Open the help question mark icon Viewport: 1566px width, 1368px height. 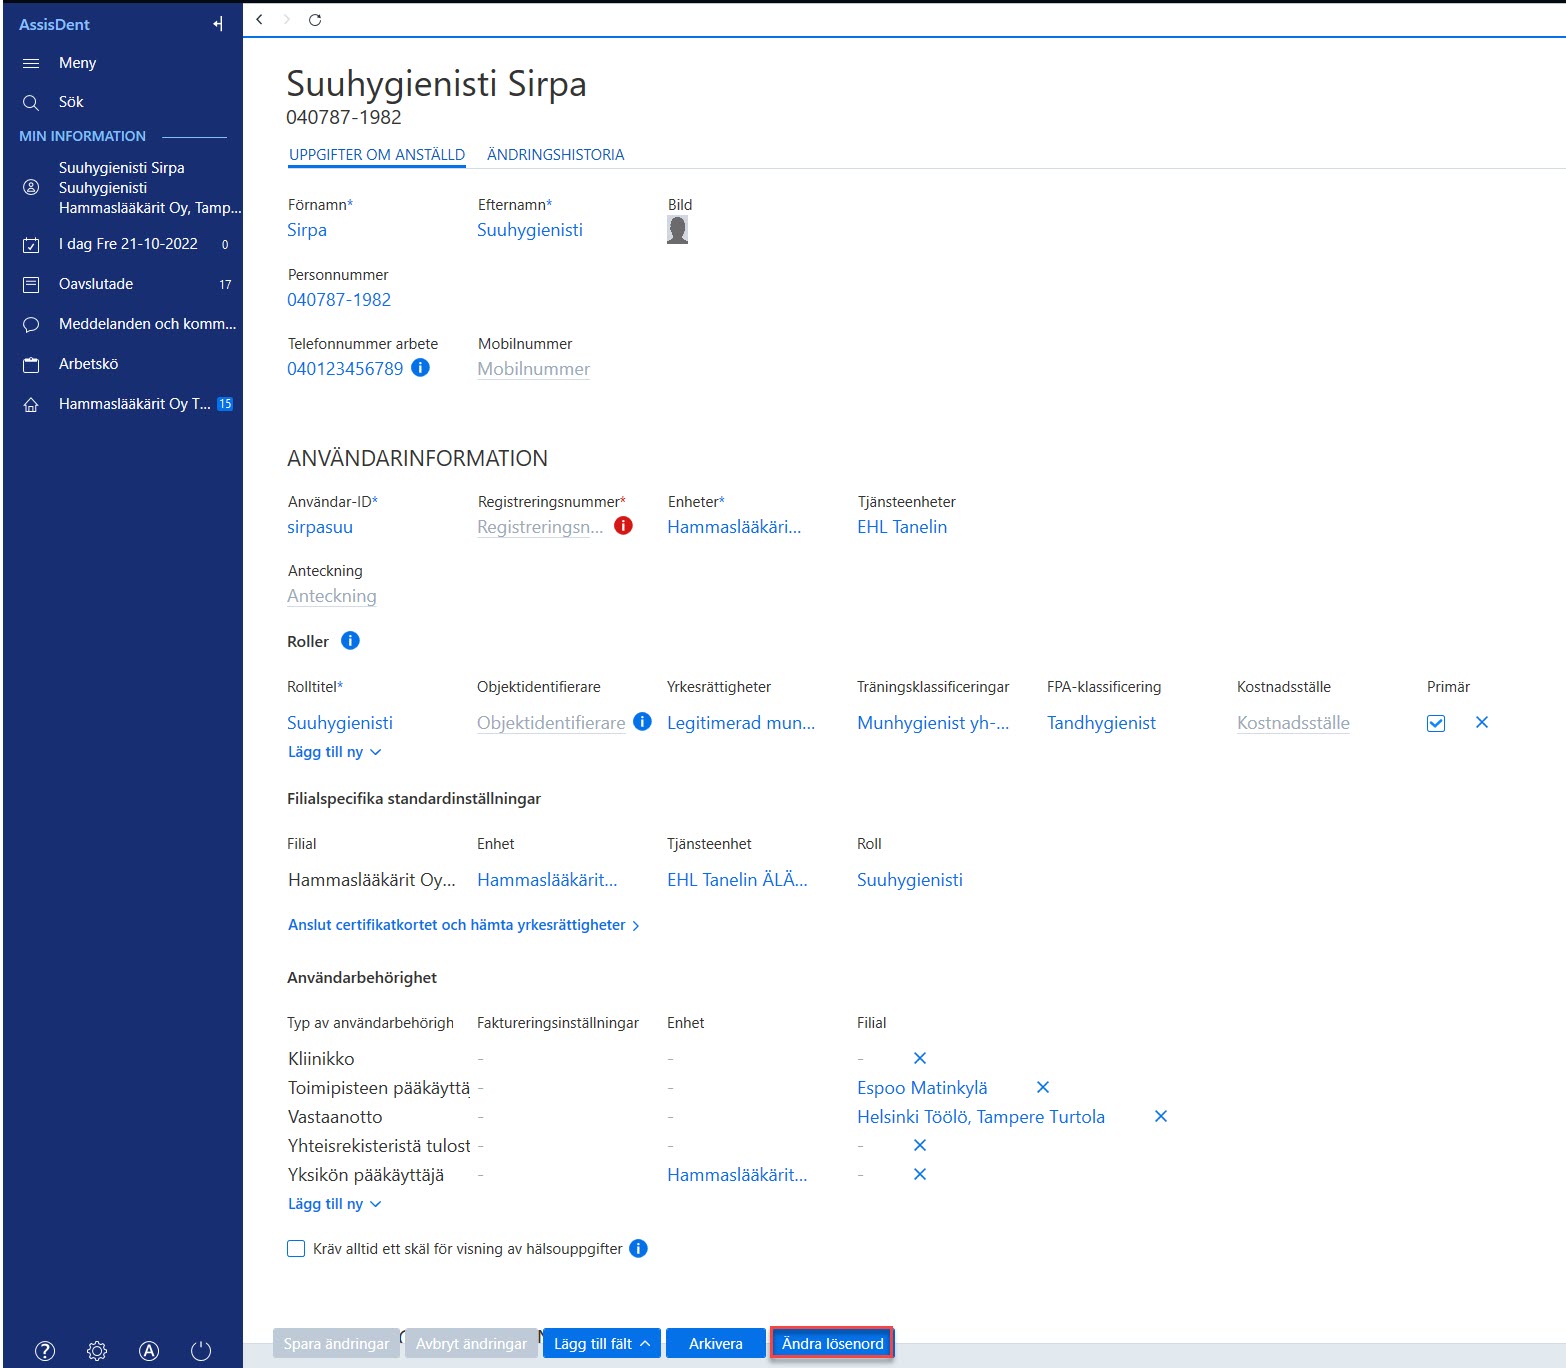pyautogui.click(x=45, y=1351)
